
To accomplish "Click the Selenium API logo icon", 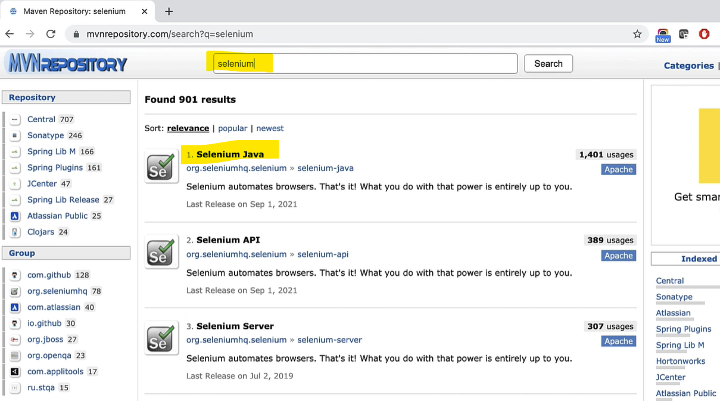I will point(160,252).
